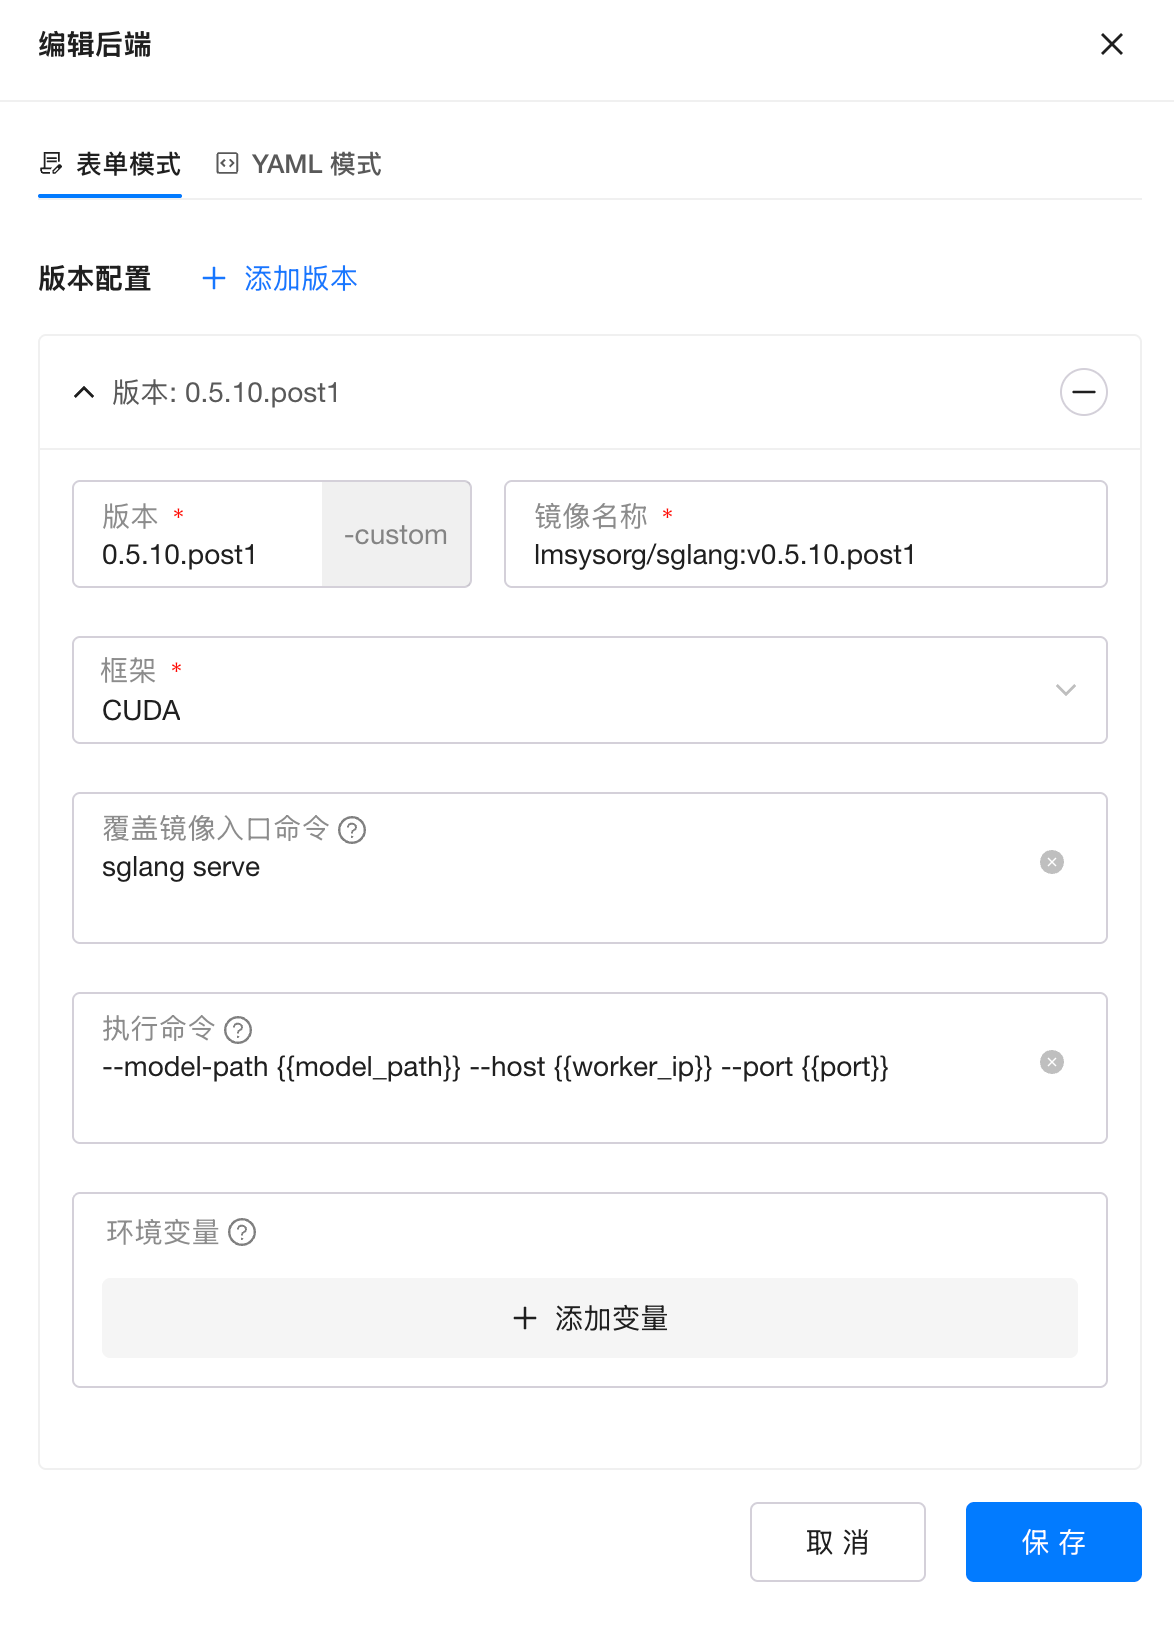Click the 保存 button

coord(1053,1542)
